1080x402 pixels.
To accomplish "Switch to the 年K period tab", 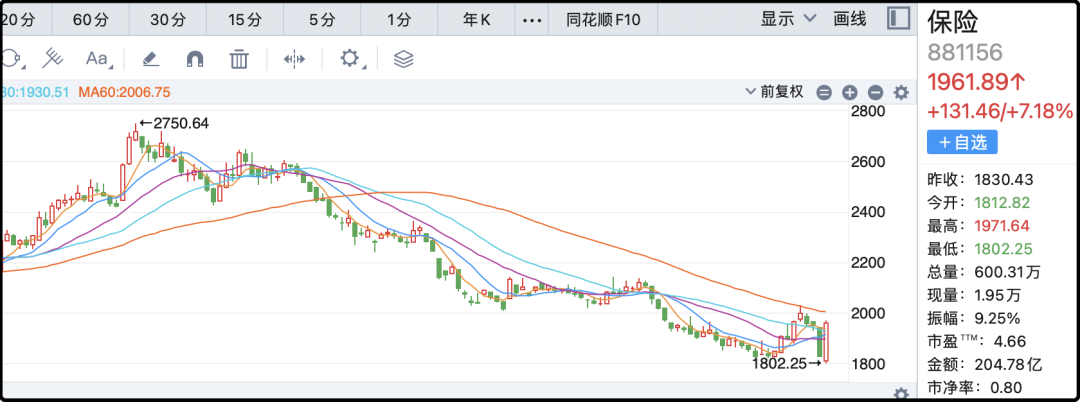I will click(477, 20).
